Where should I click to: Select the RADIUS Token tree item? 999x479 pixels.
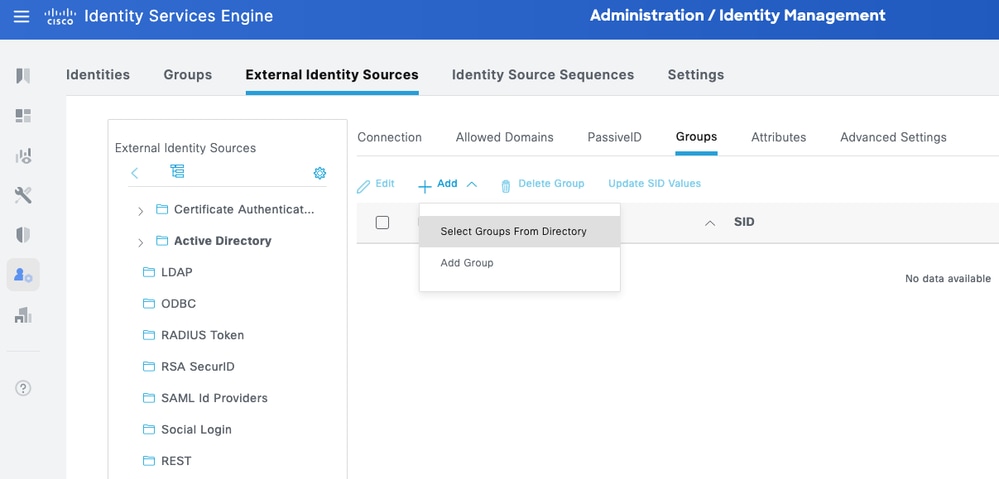tap(202, 335)
